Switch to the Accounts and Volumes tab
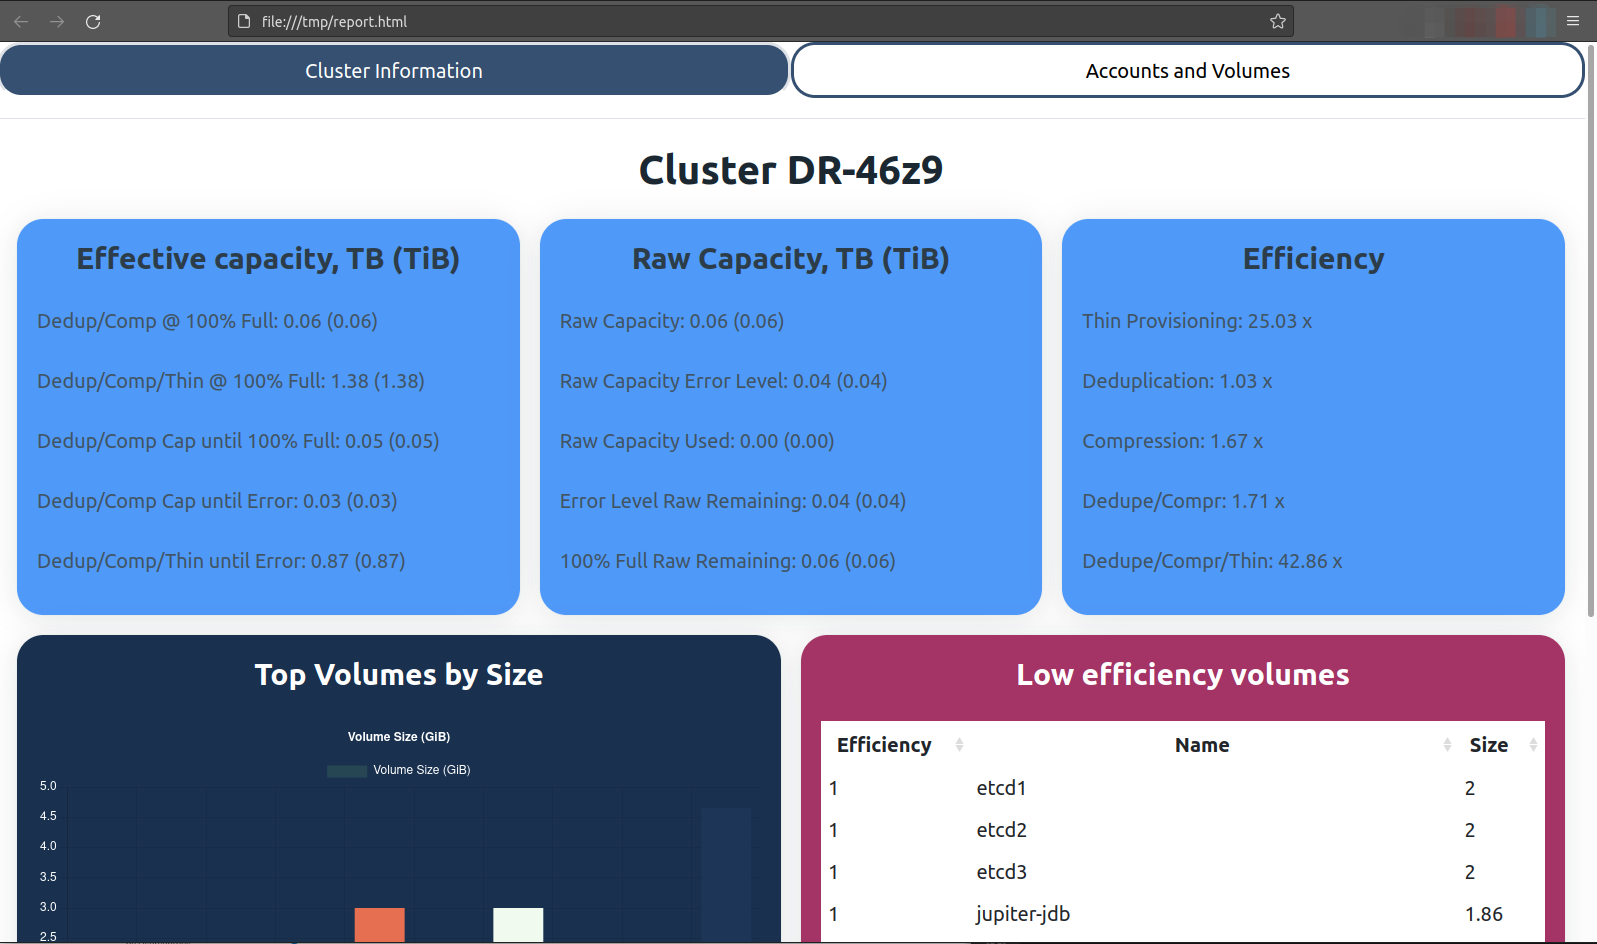Viewport: 1597px width, 944px height. click(x=1187, y=71)
